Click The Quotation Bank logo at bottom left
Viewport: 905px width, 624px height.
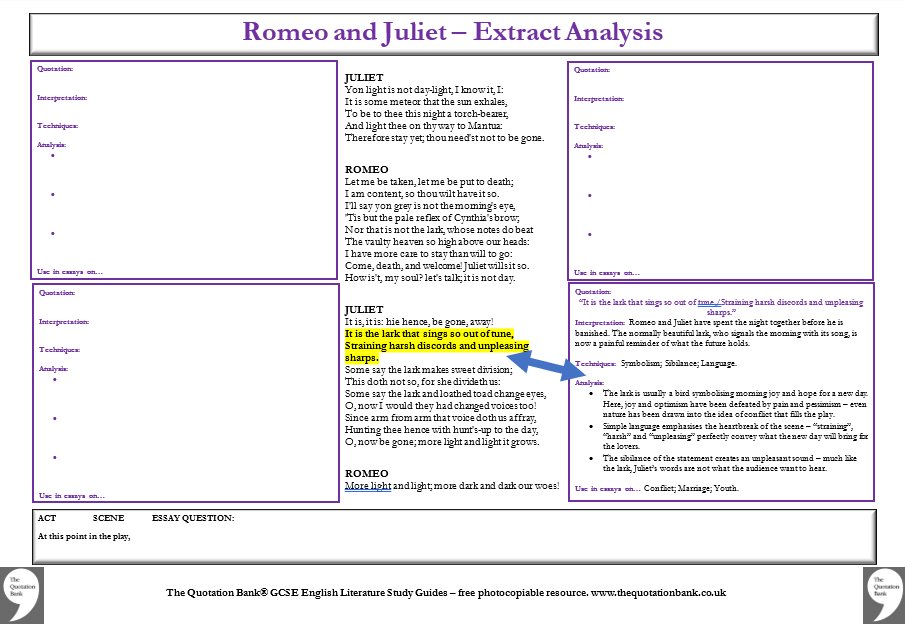point(21,595)
